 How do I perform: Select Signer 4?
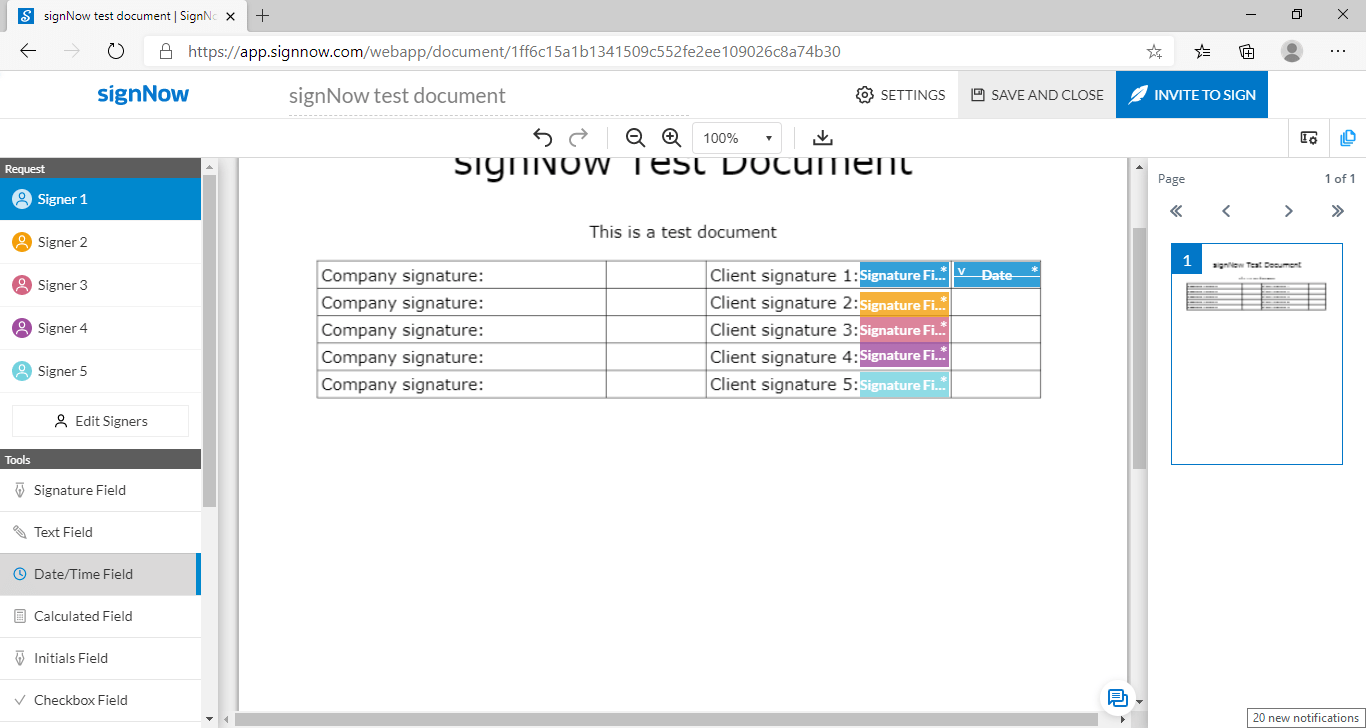[x=100, y=328]
